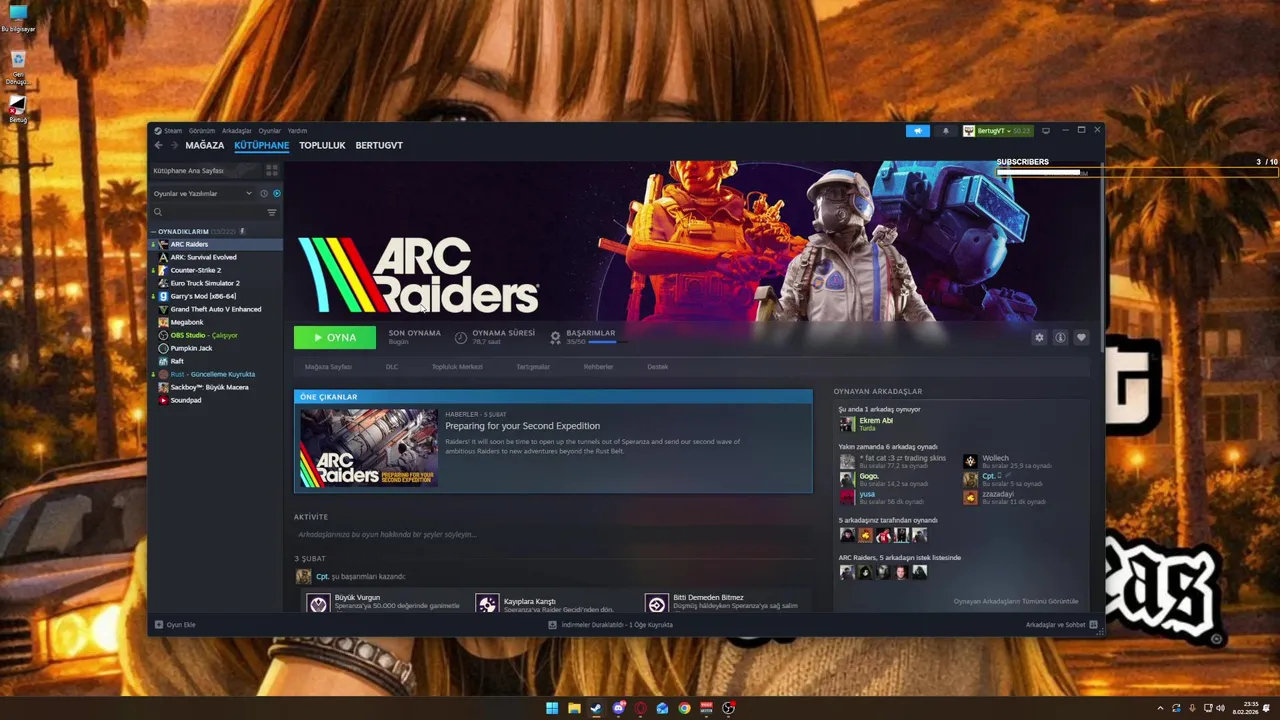Open the Bu bilgisayar desktop icon
Image resolution: width=1280 pixels, height=720 pixels.
tap(18, 18)
